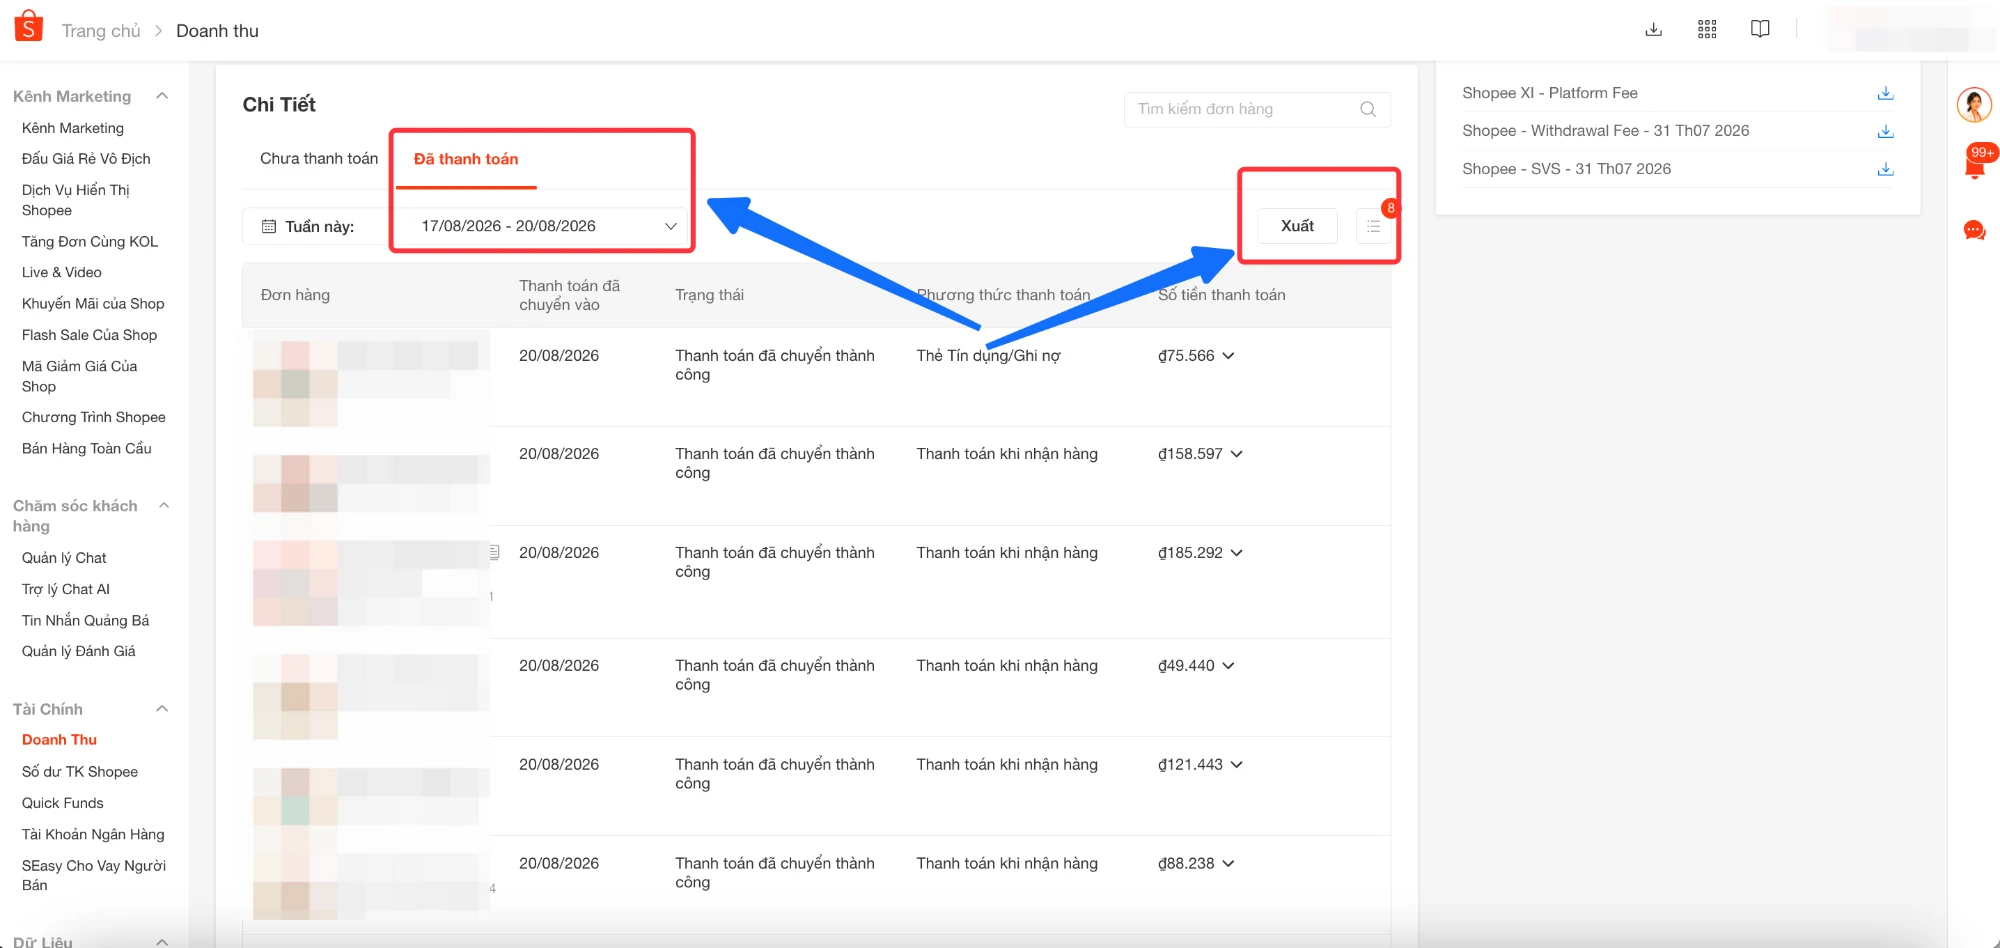Click the Xuất export button
This screenshot has height=948, width=2000.
(x=1297, y=226)
